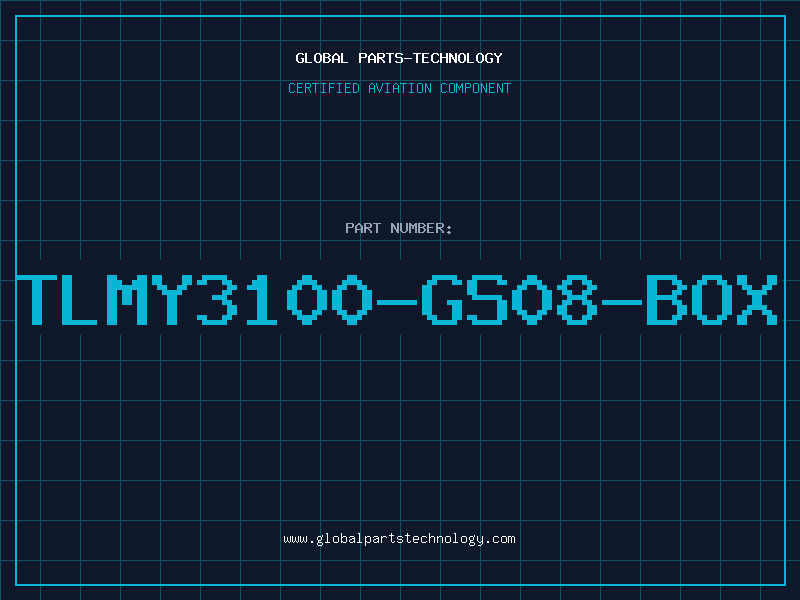The height and width of the screenshot is (600, 800).
Task: Open the www.globalpartstechnology.com link
Action: tap(399, 539)
